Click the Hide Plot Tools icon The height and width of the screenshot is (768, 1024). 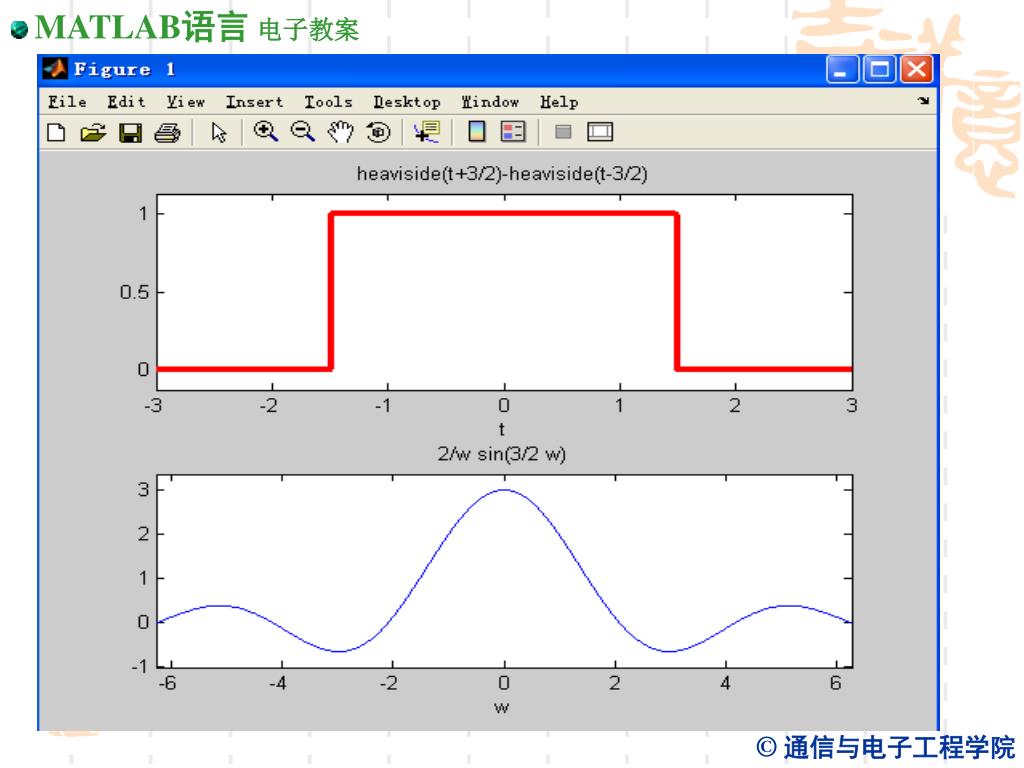pyautogui.click(x=563, y=132)
